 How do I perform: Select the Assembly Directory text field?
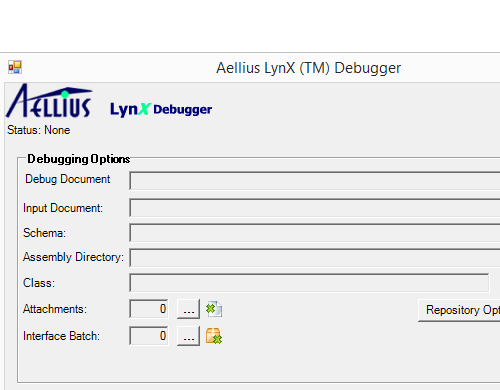tap(315, 257)
